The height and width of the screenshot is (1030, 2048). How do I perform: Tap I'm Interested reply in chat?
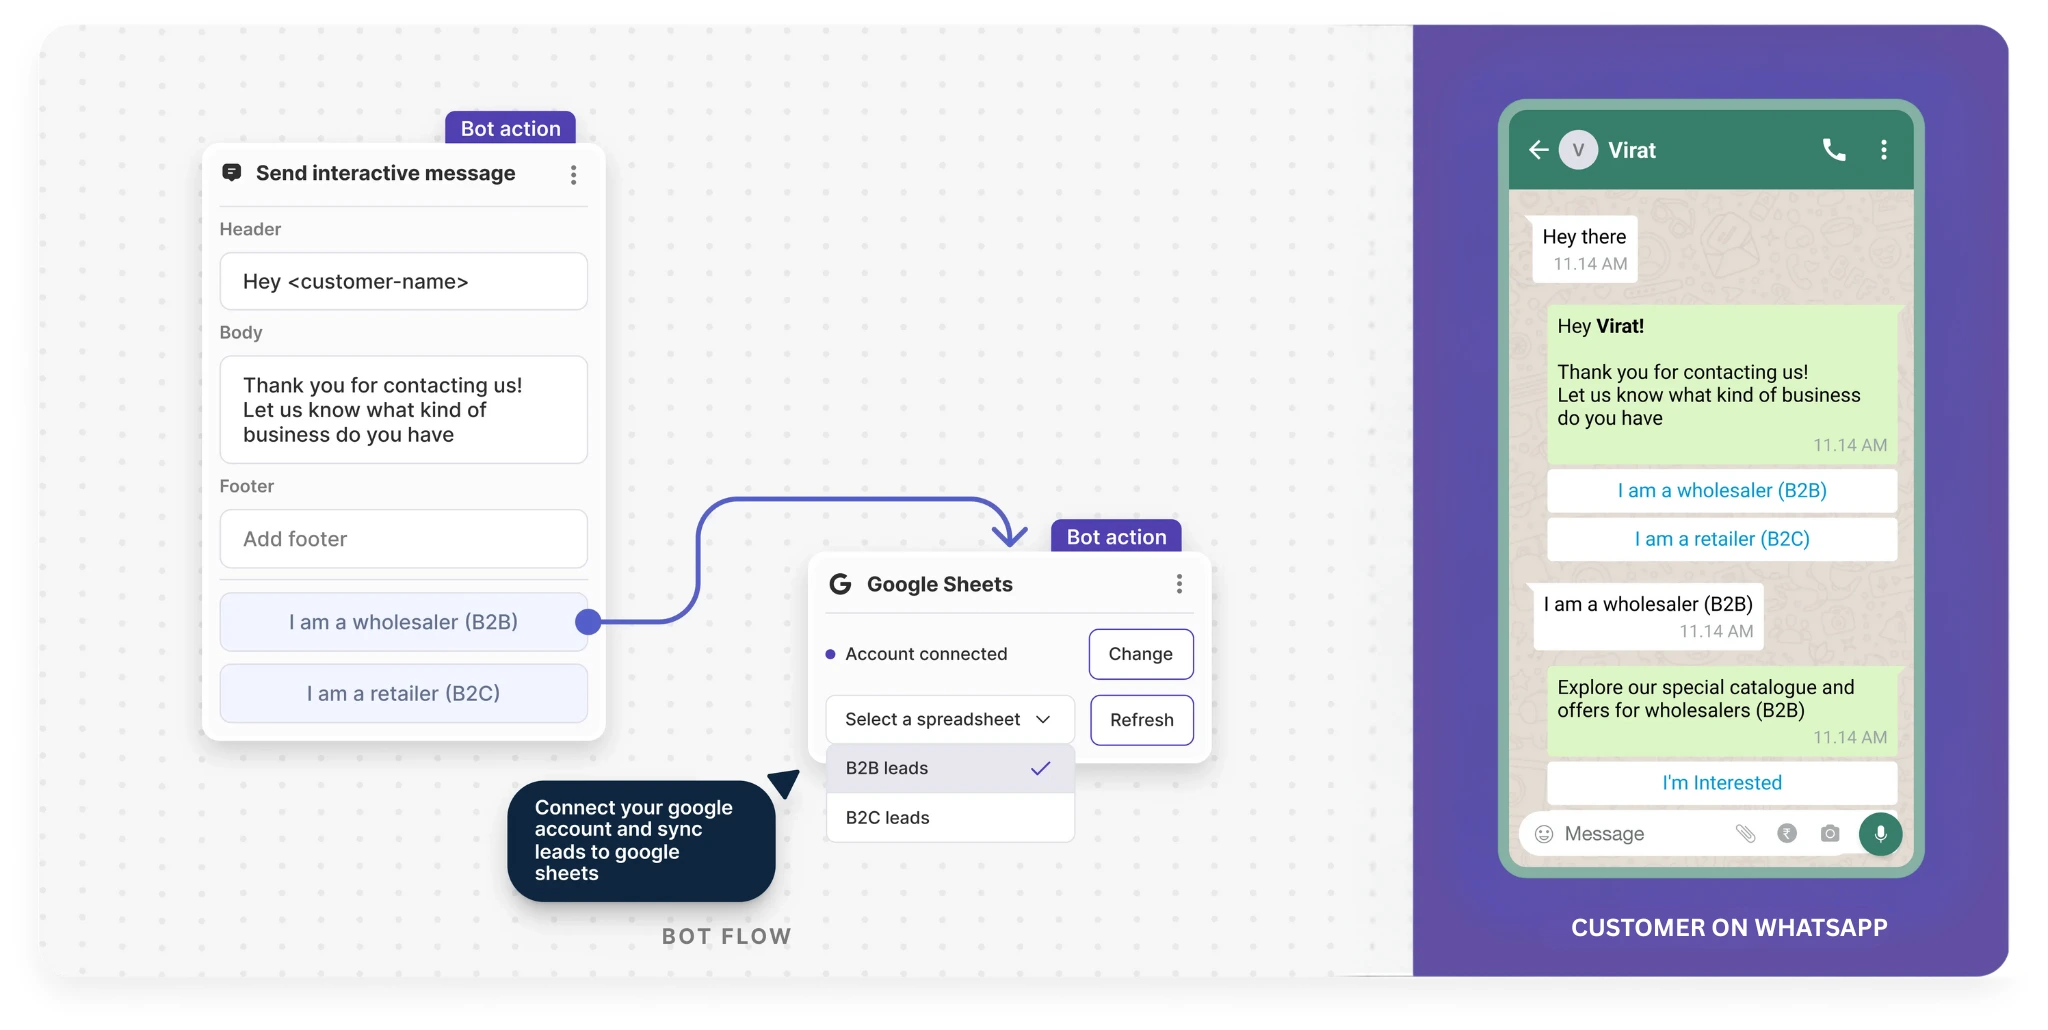(1721, 783)
